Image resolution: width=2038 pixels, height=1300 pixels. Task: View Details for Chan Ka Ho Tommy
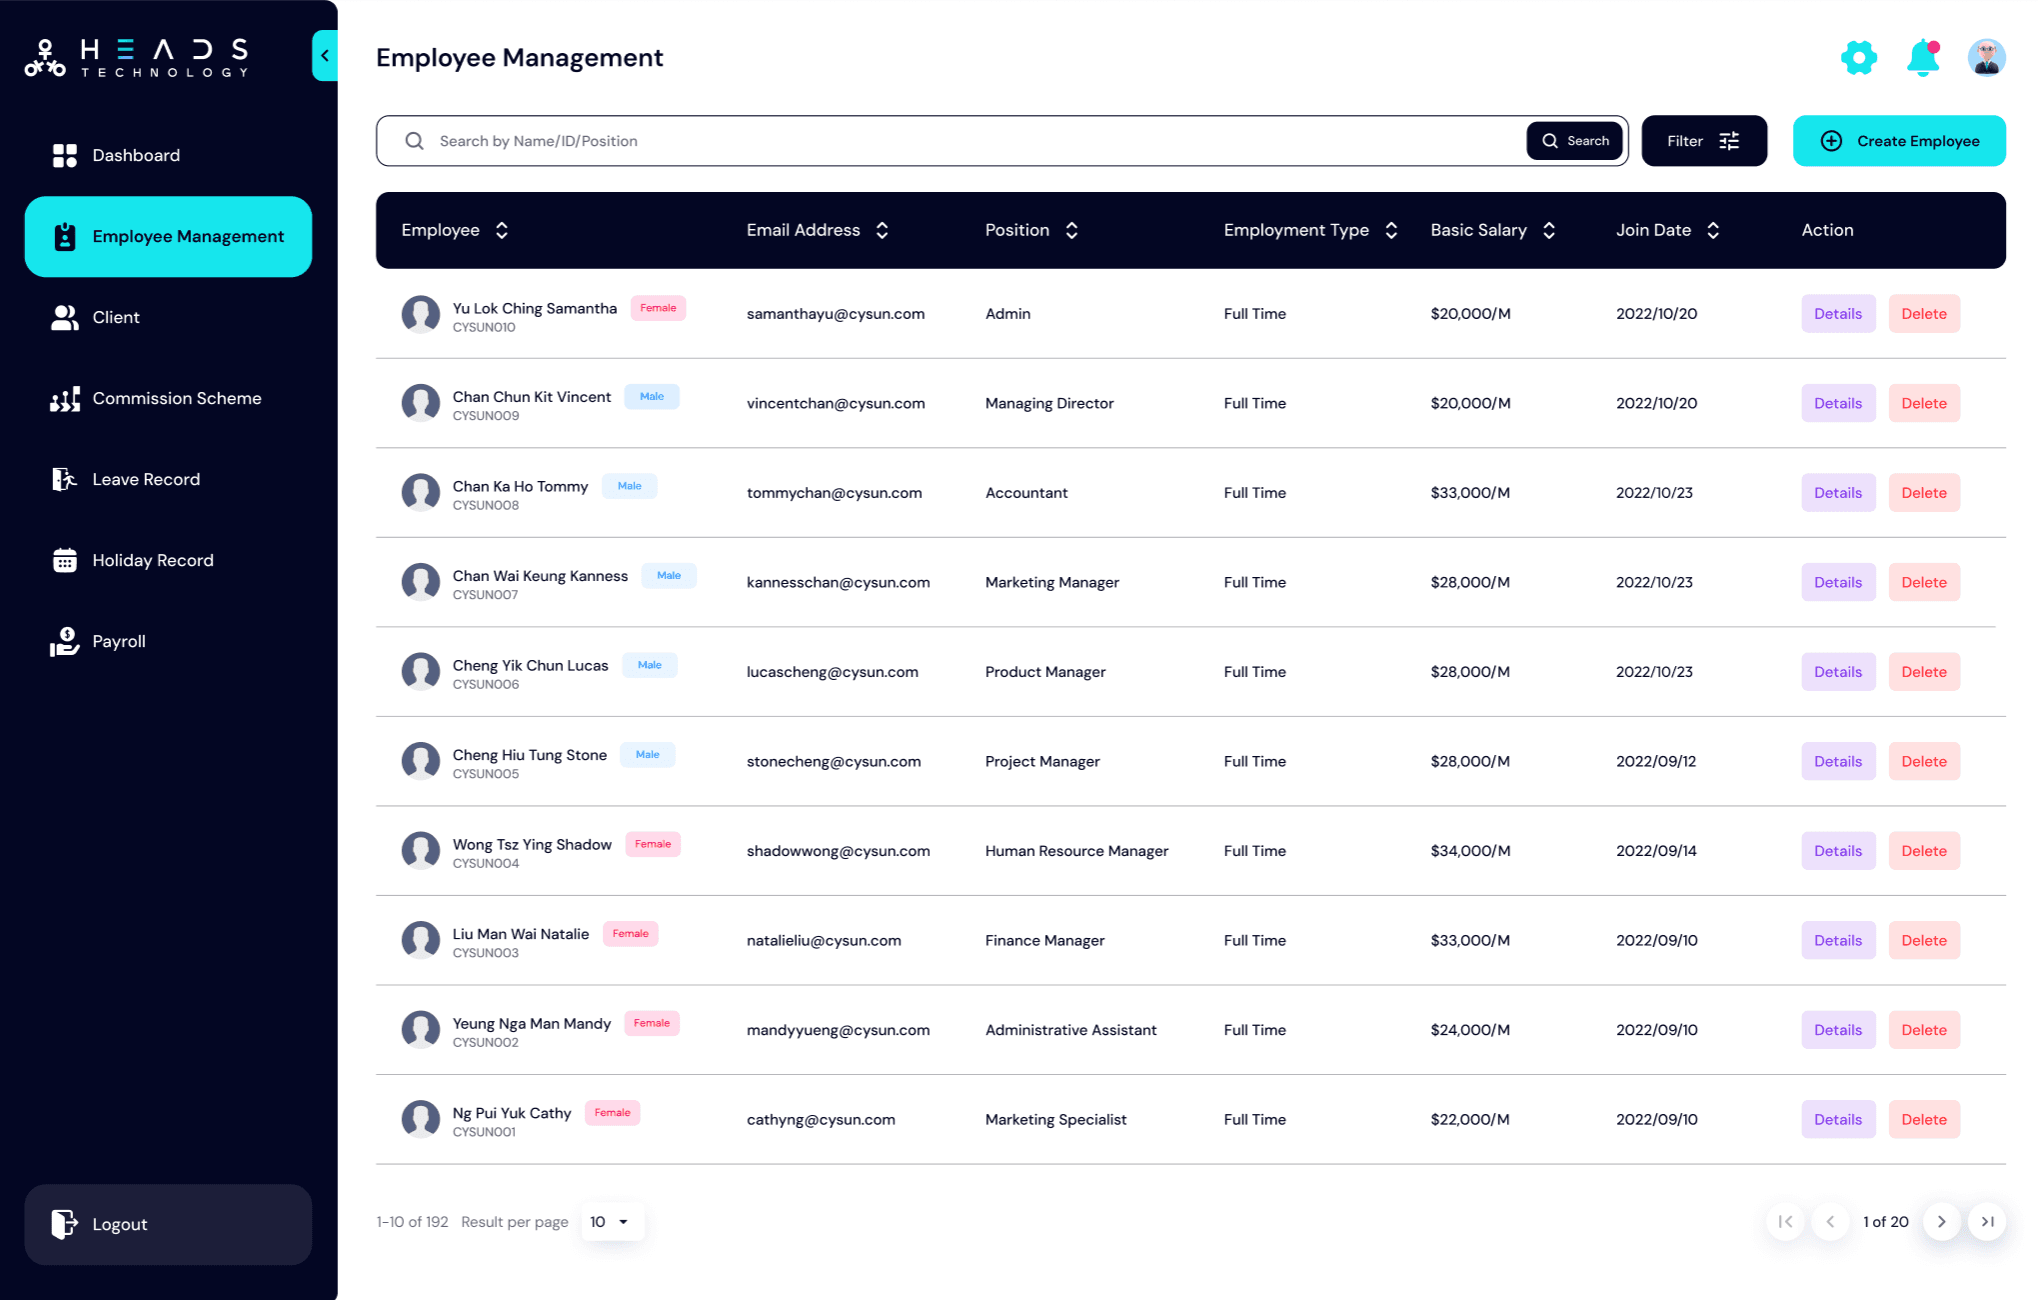[1837, 492]
